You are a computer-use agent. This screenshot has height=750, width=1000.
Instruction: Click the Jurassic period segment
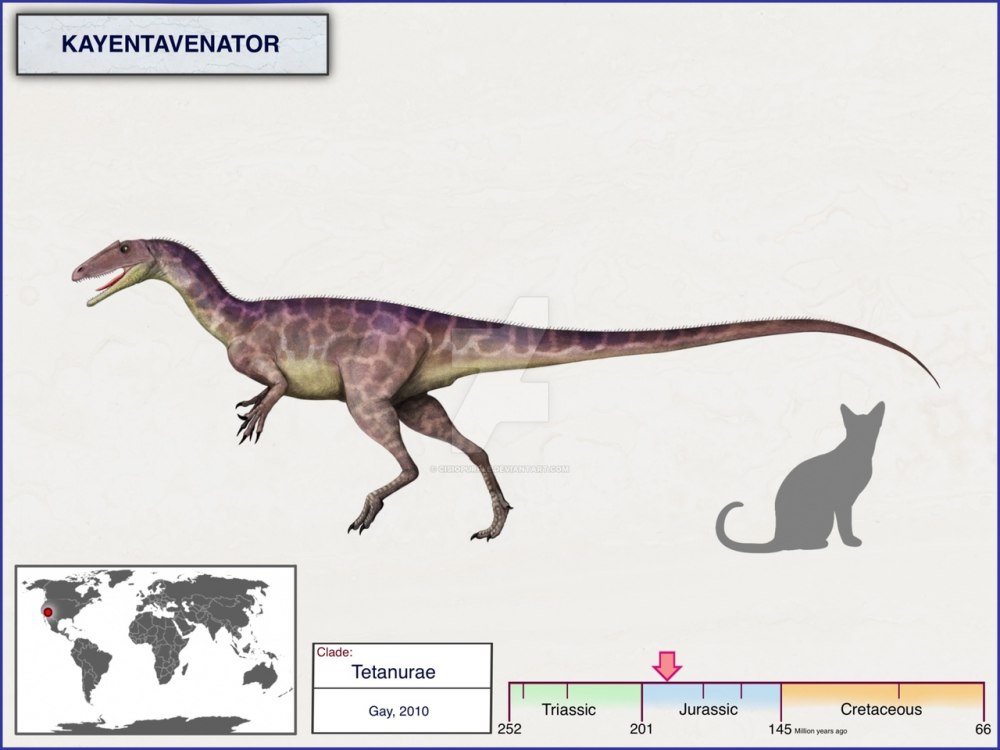click(x=711, y=702)
